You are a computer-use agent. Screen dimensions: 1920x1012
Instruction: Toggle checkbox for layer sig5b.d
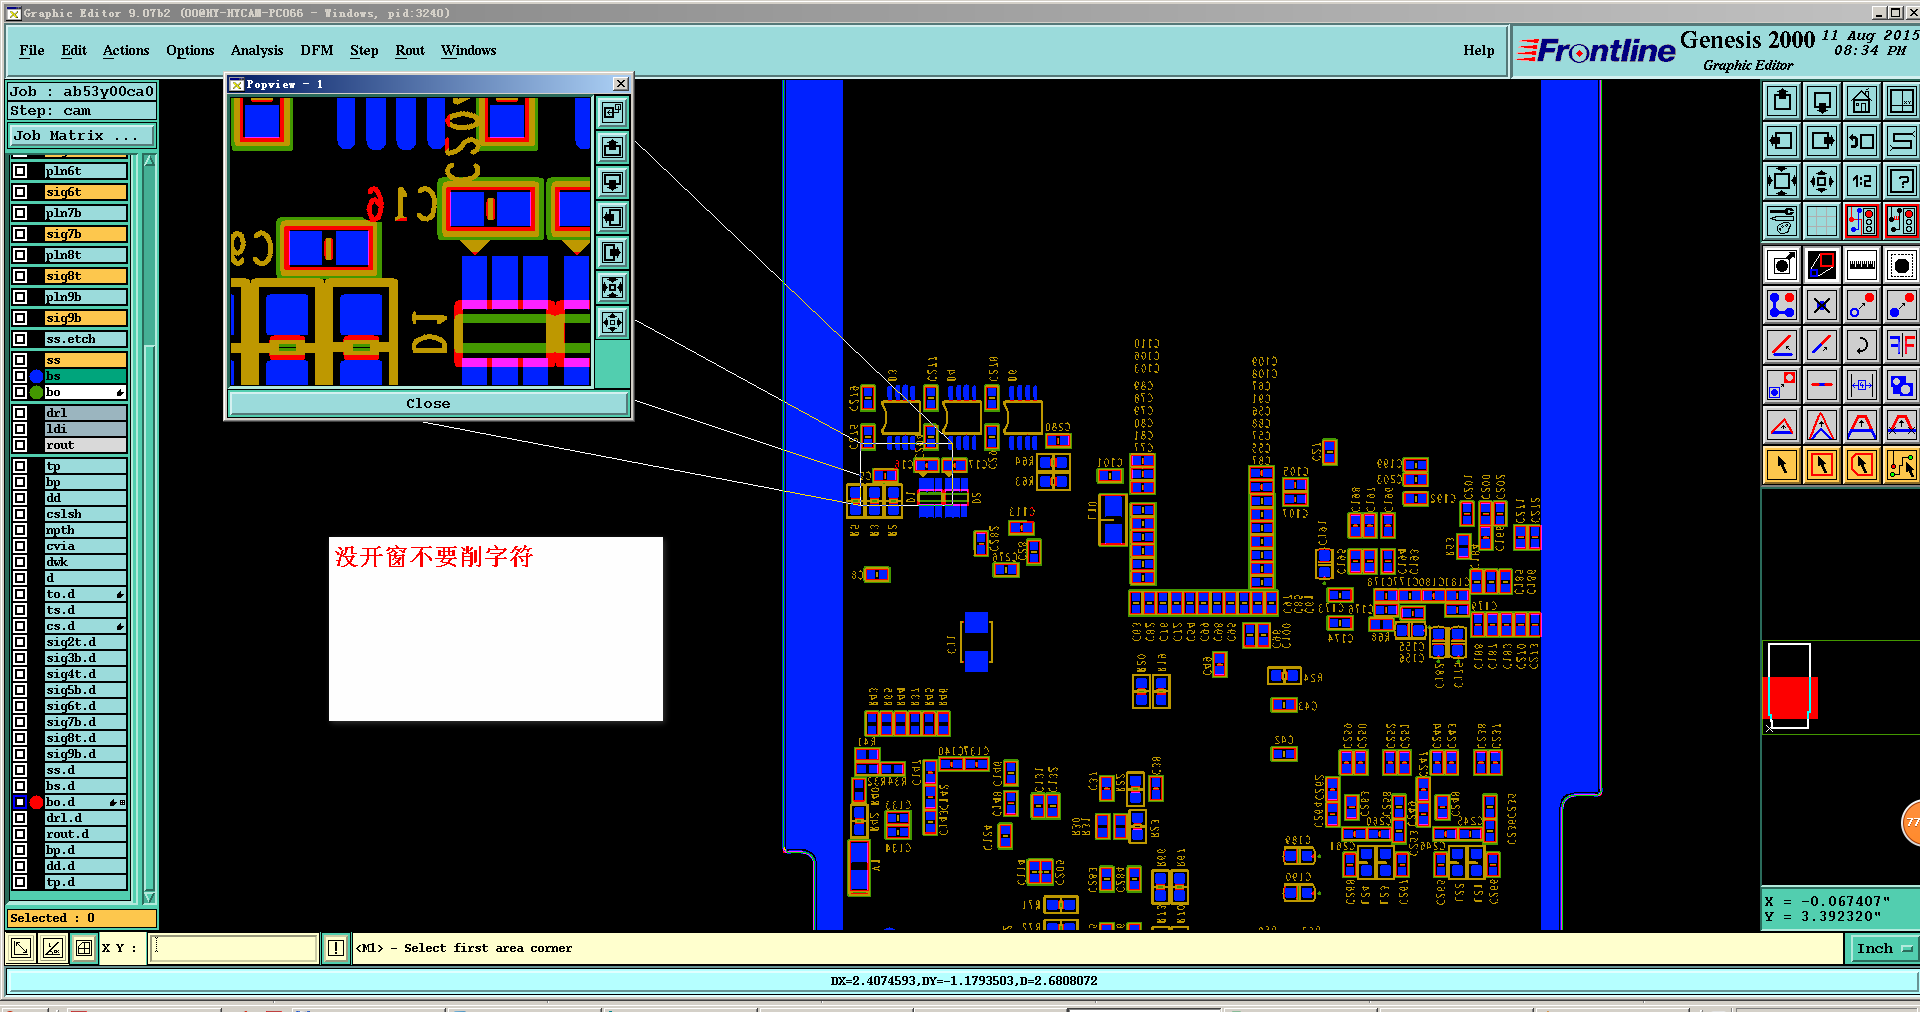(x=20, y=690)
